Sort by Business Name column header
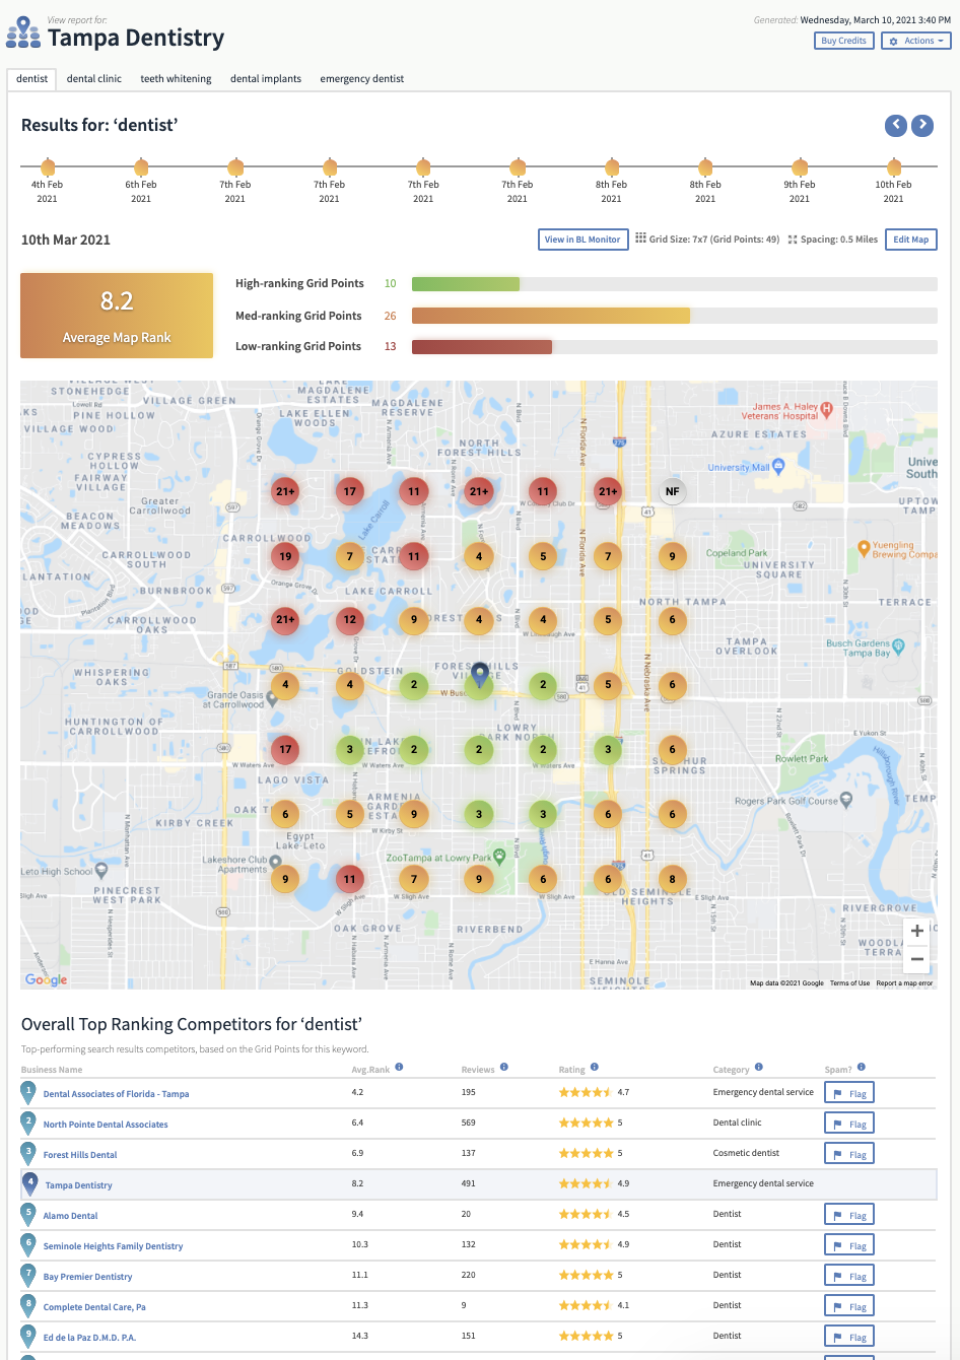The image size is (960, 1360). (x=52, y=1070)
